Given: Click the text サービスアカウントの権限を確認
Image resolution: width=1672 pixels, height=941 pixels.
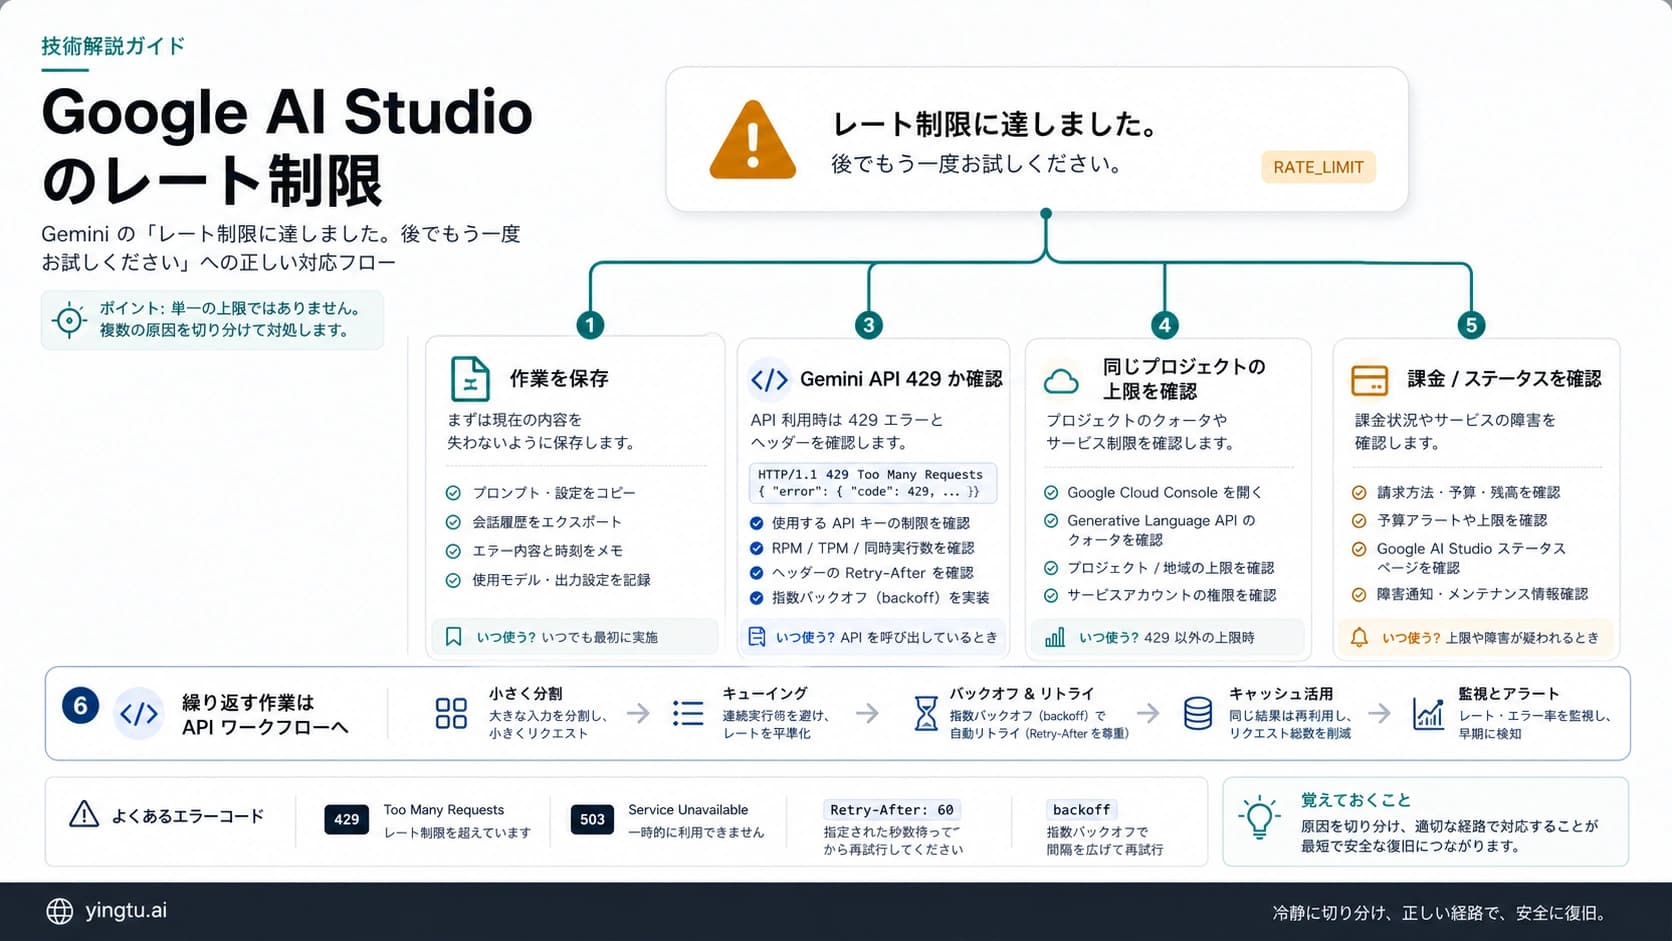Looking at the screenshot, I should click(1171, 595).
